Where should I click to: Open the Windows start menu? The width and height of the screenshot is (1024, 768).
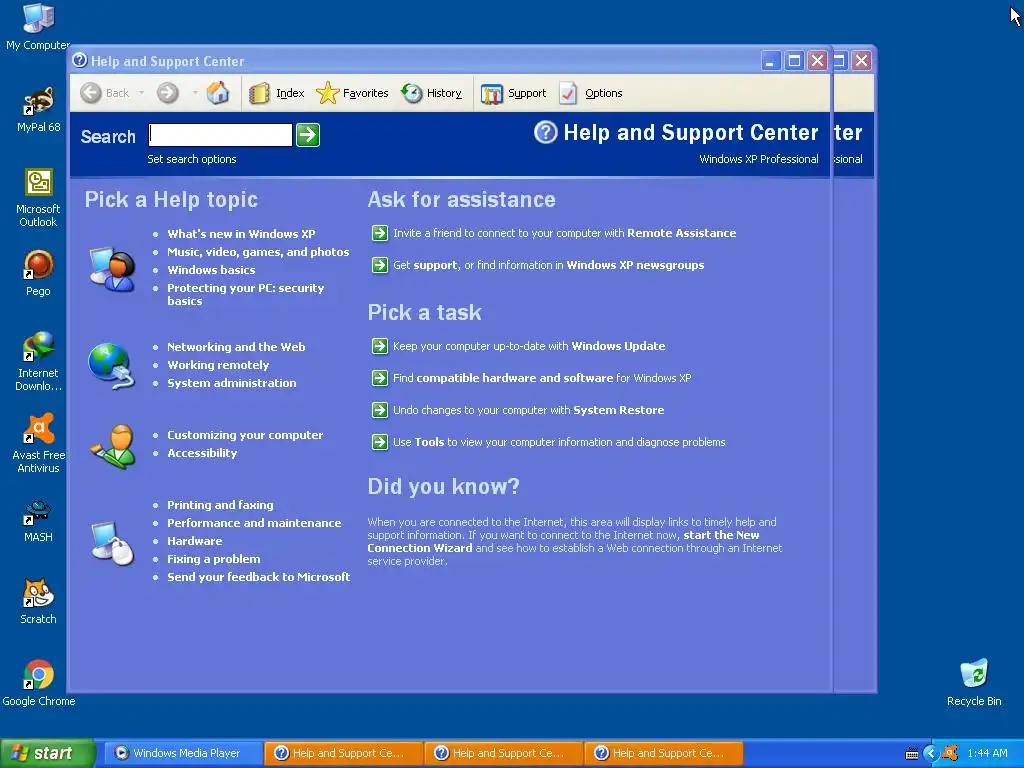(x=47, y=753)
